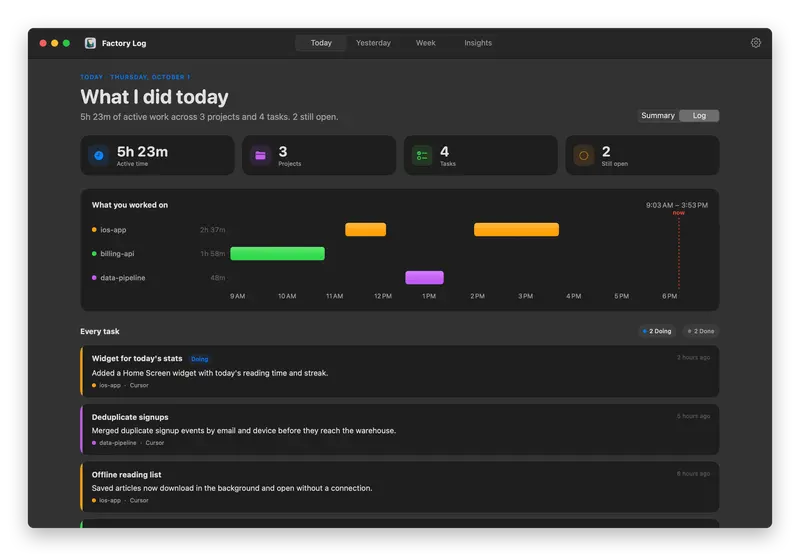Click the active work summary sentence
800x556 pixels.
point(209,117)
